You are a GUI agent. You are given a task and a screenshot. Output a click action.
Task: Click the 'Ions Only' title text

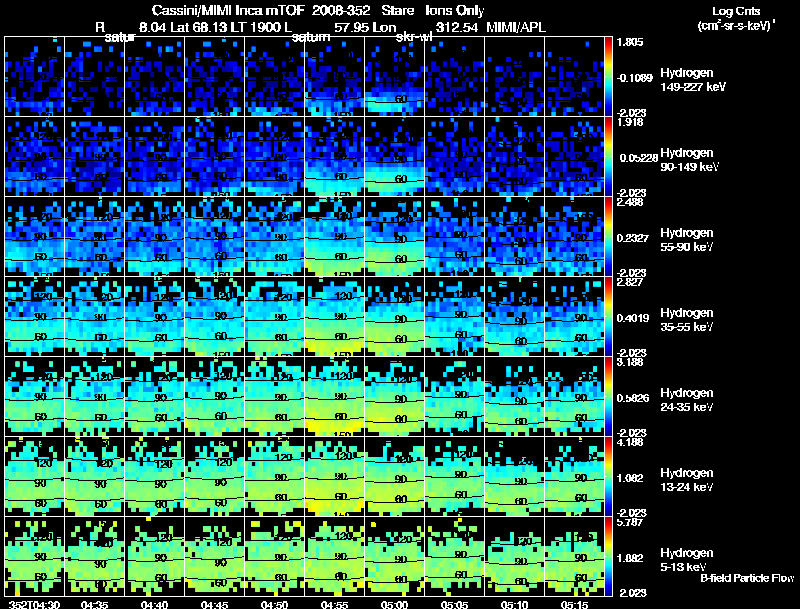(x=455, y=10)
